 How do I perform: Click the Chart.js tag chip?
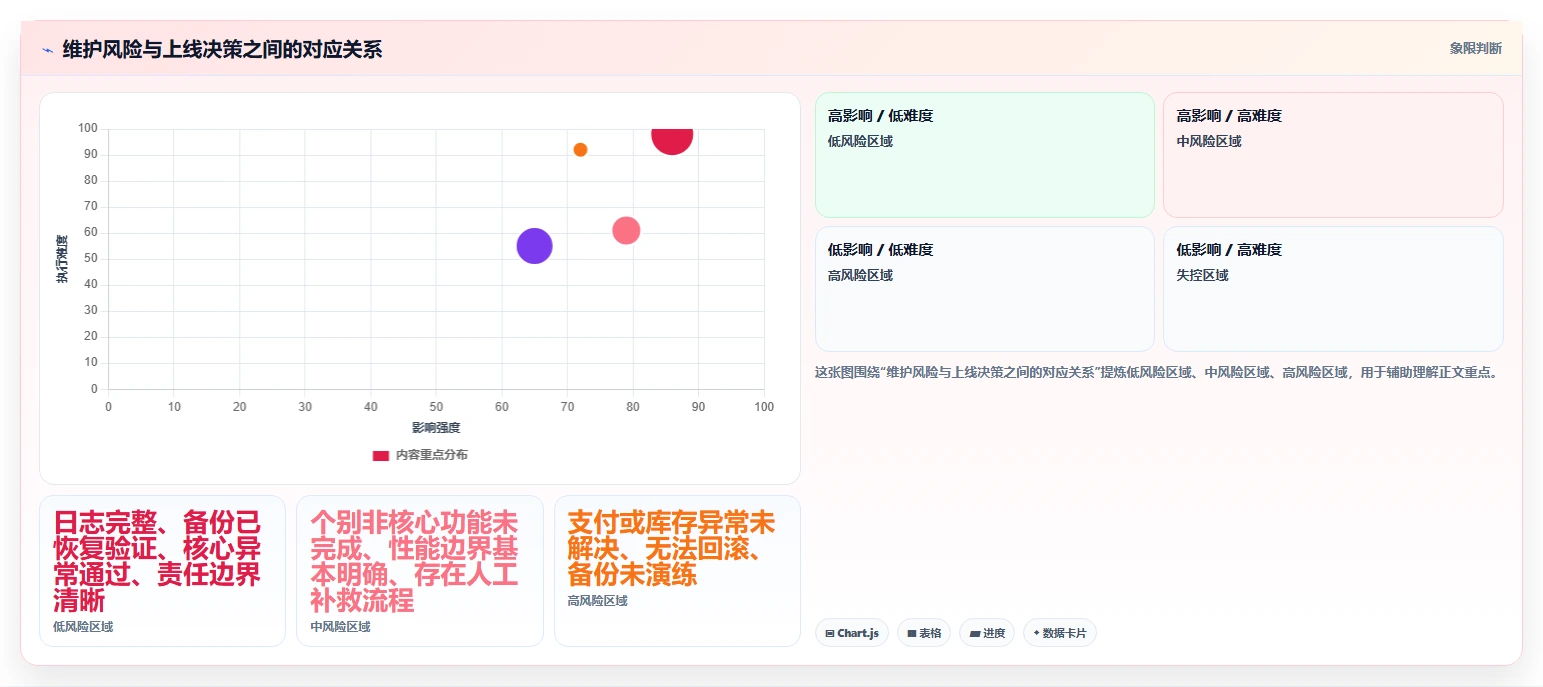pyautogui.click(x=852, y=633)
